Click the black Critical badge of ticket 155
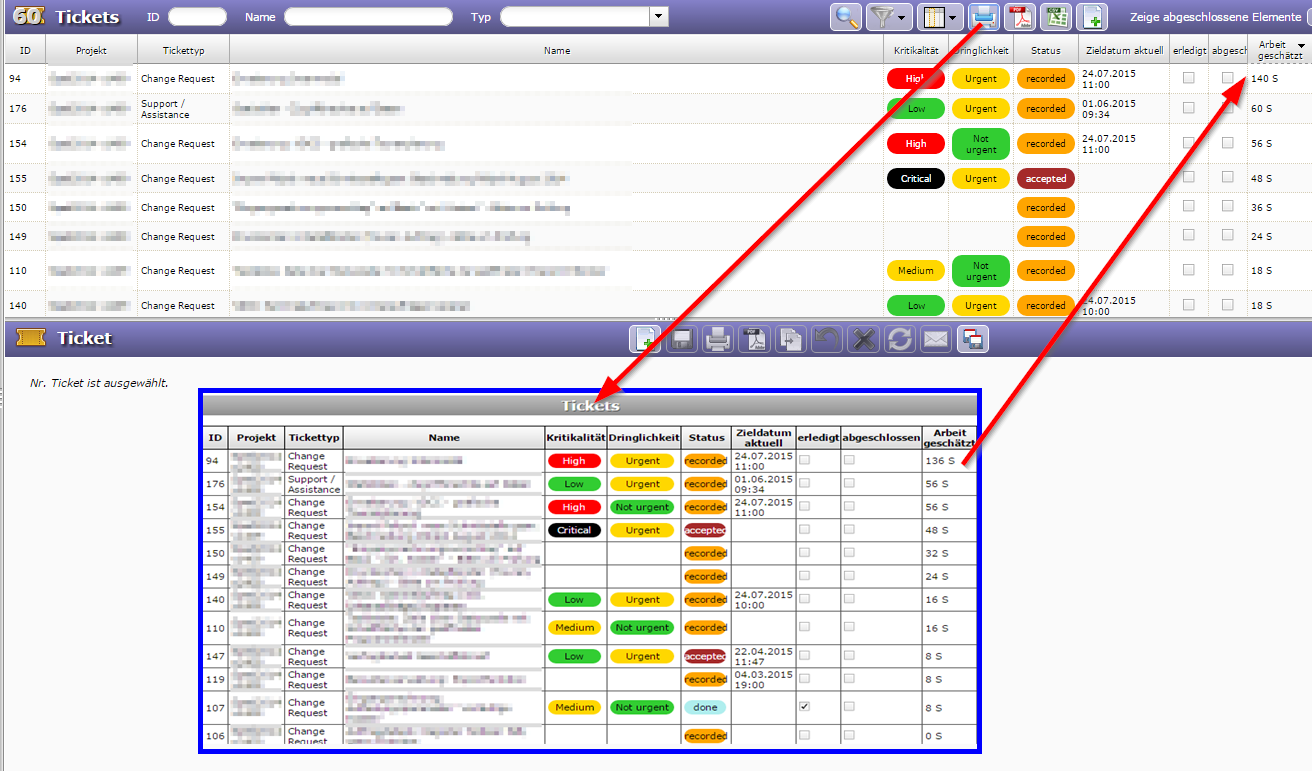Image resolution: width=1312 pixels, height=771 pixels. click(x=916, y=178)
